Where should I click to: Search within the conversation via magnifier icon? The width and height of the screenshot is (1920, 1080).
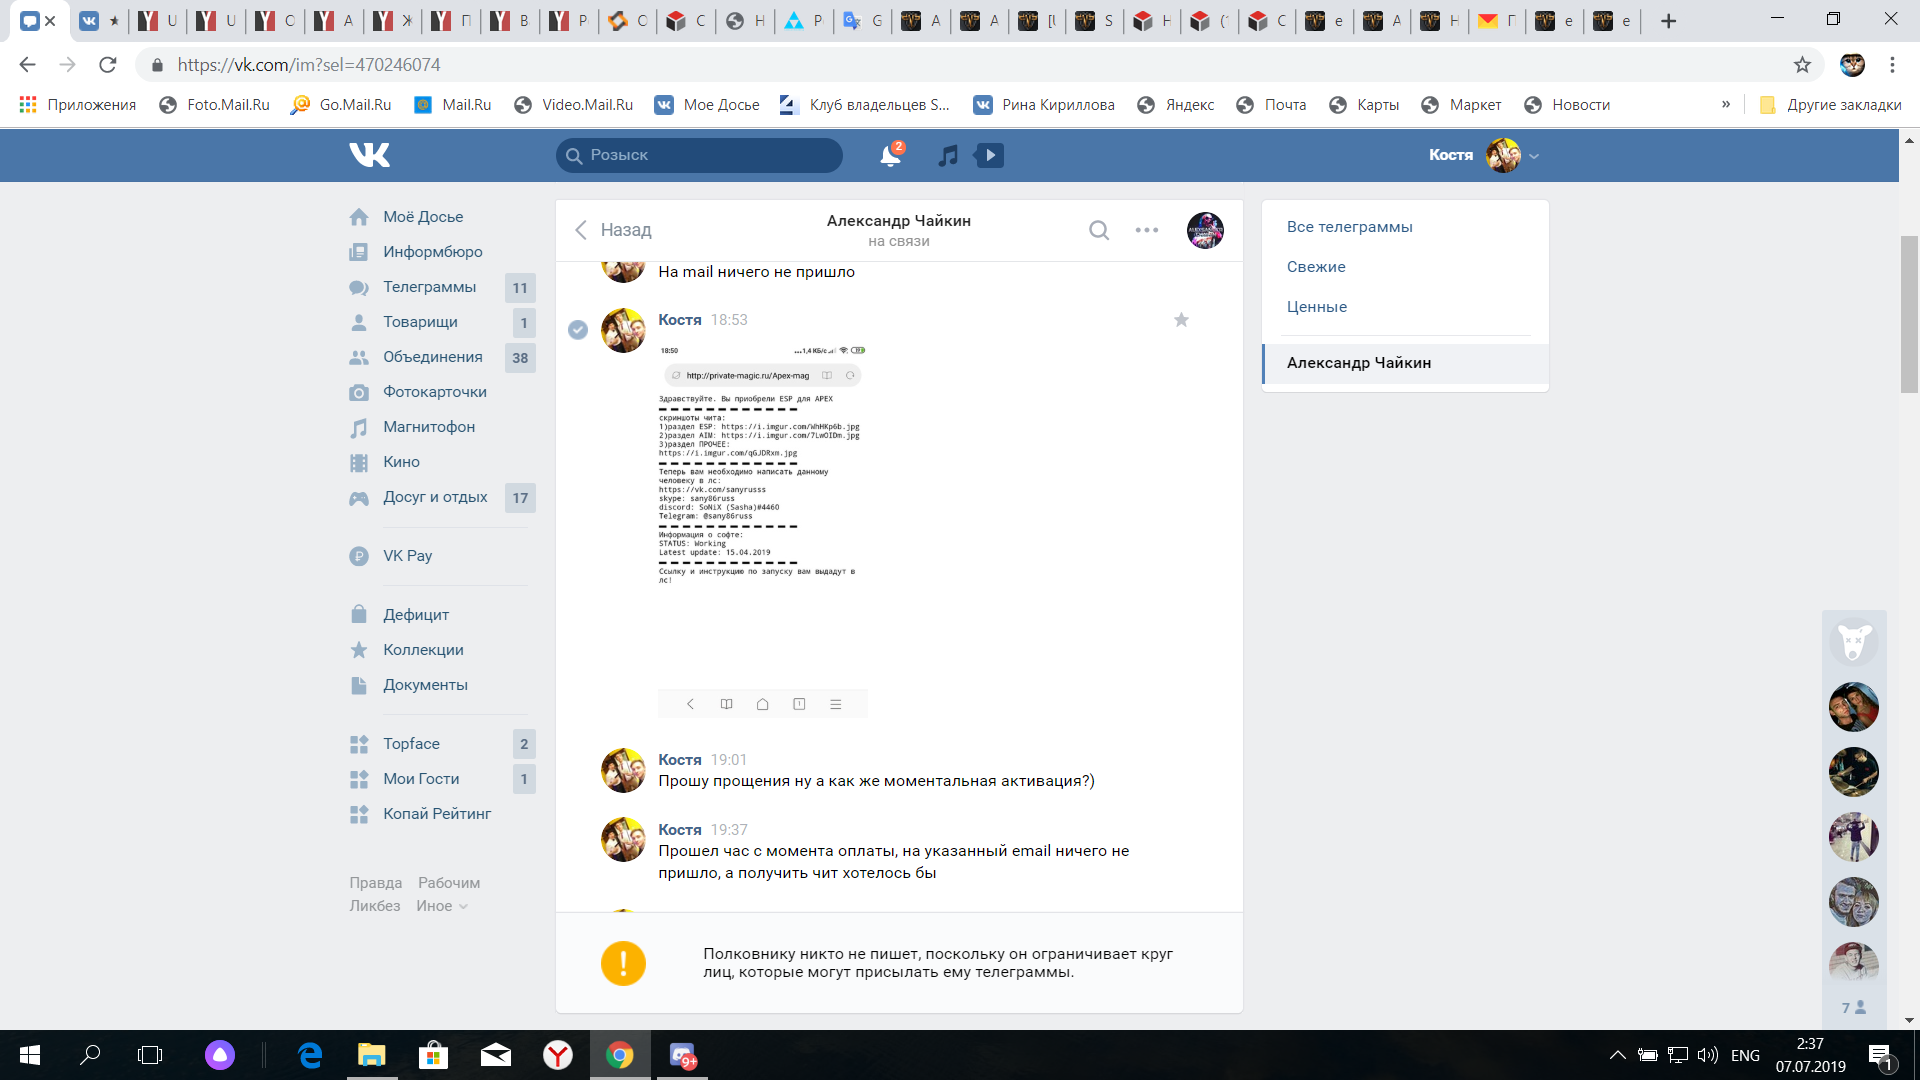[x=1098, y=230]
